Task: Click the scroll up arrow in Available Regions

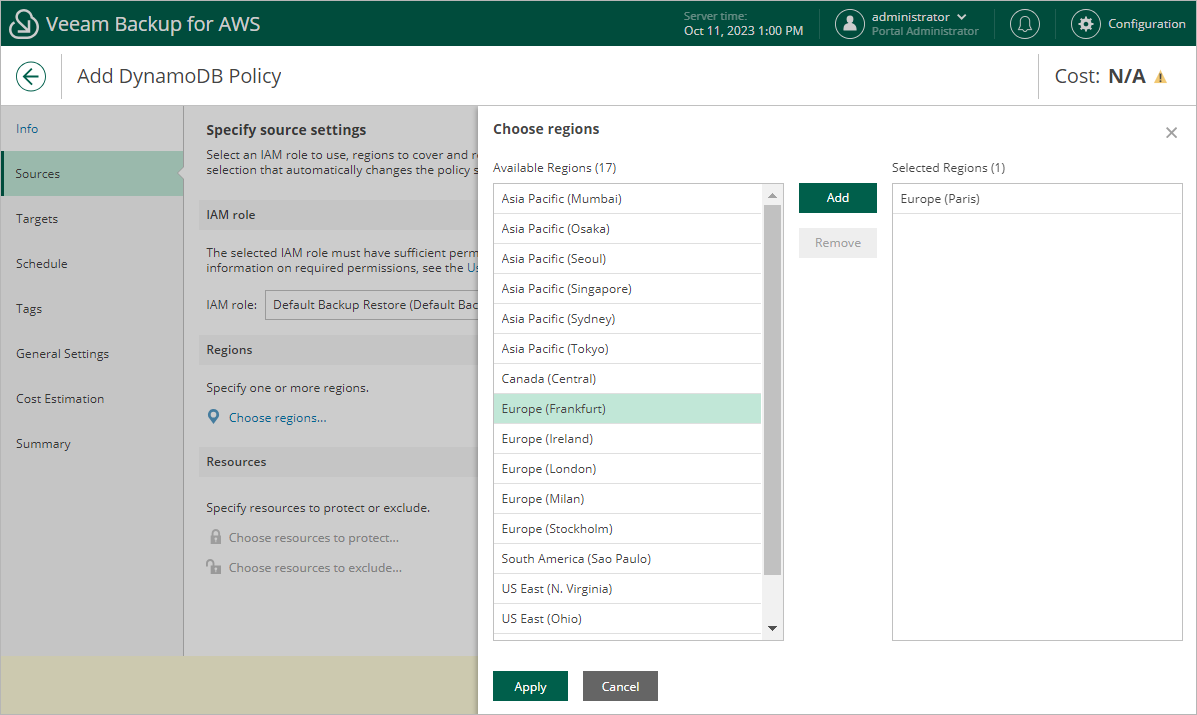Action: pos(772,195)
